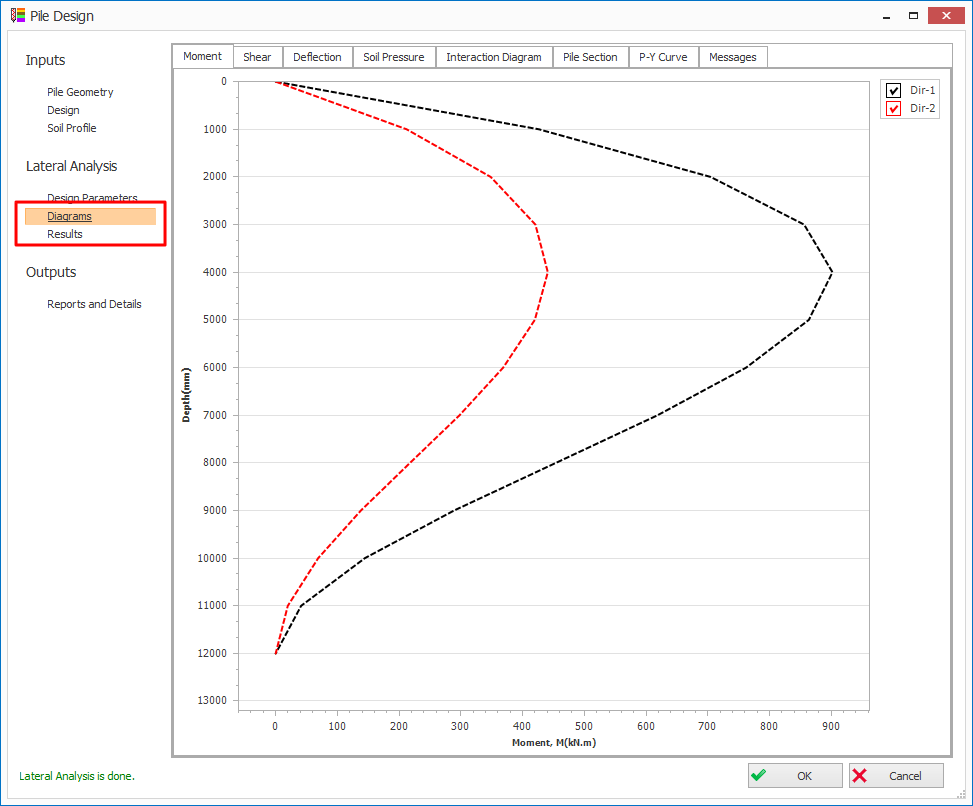Open the Messages tab
Viewport: 973px width, 806px height.
pyautogui.click(x=732, y=57)
